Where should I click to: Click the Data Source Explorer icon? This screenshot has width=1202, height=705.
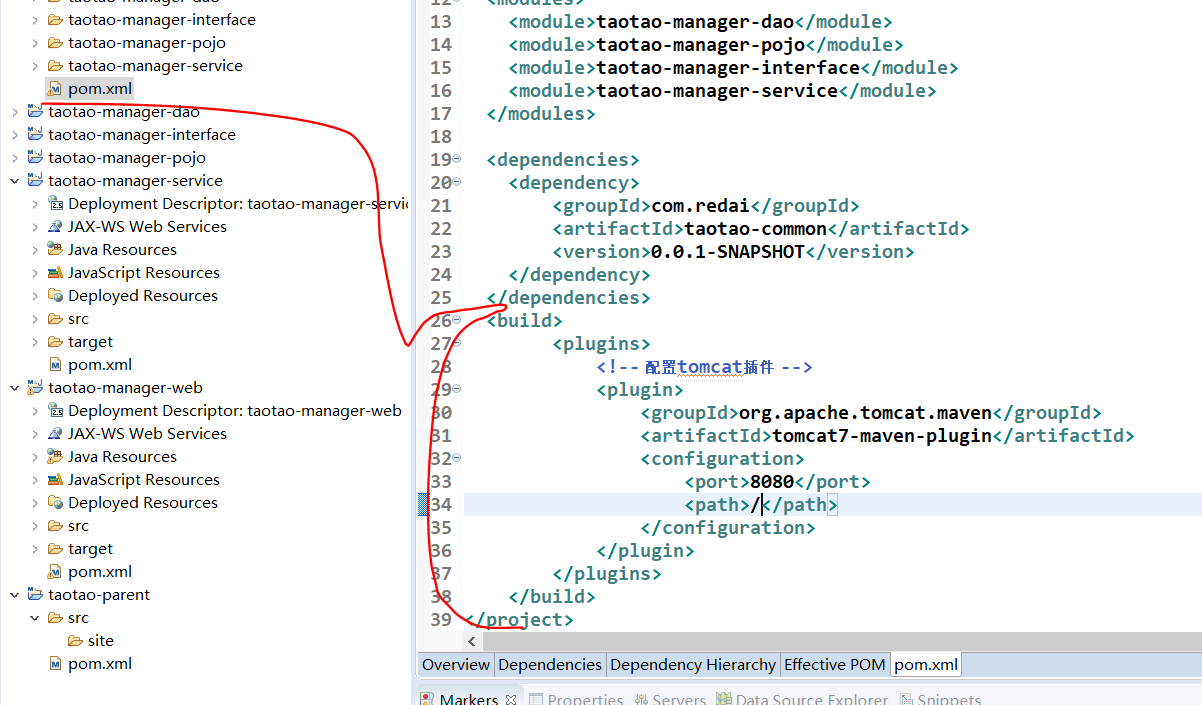coord(724,699)
